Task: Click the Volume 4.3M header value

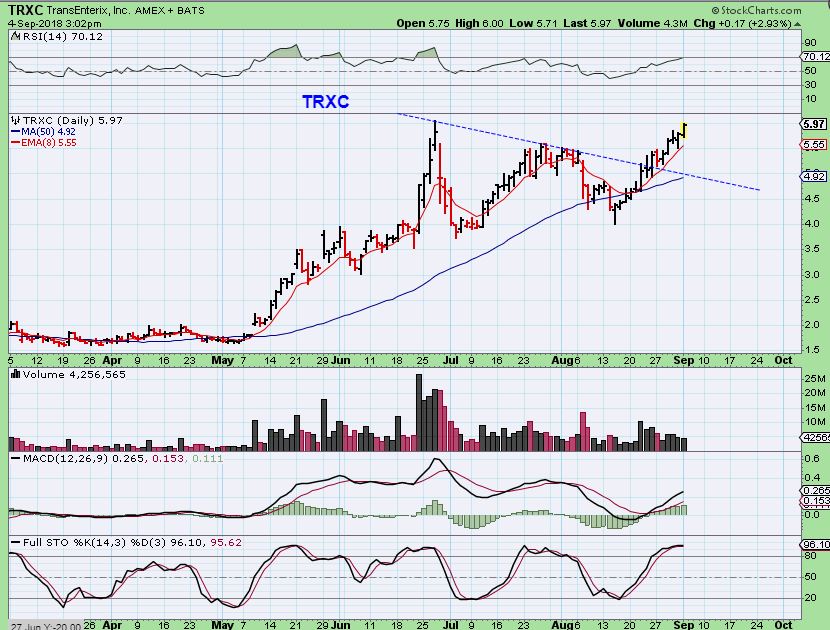Action: pyautogui.click(x=653, y=23)
